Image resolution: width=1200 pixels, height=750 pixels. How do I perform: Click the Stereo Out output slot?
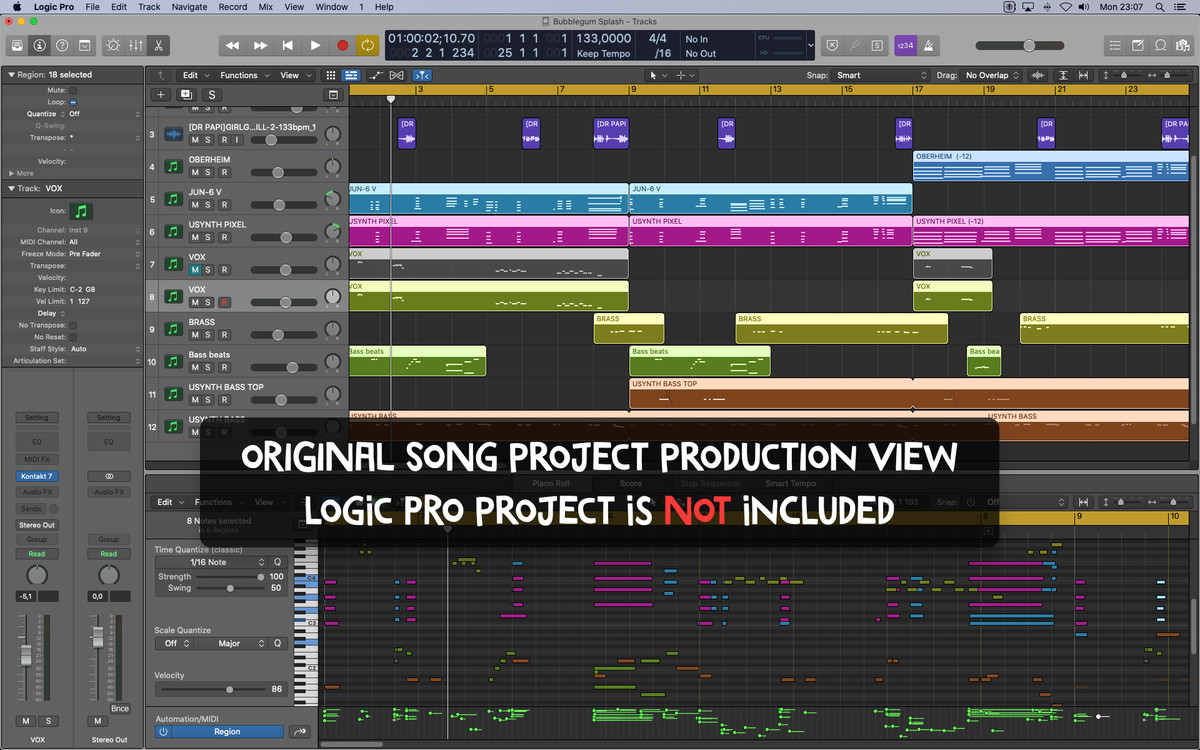pyautogui.click(x=36, y=524)
